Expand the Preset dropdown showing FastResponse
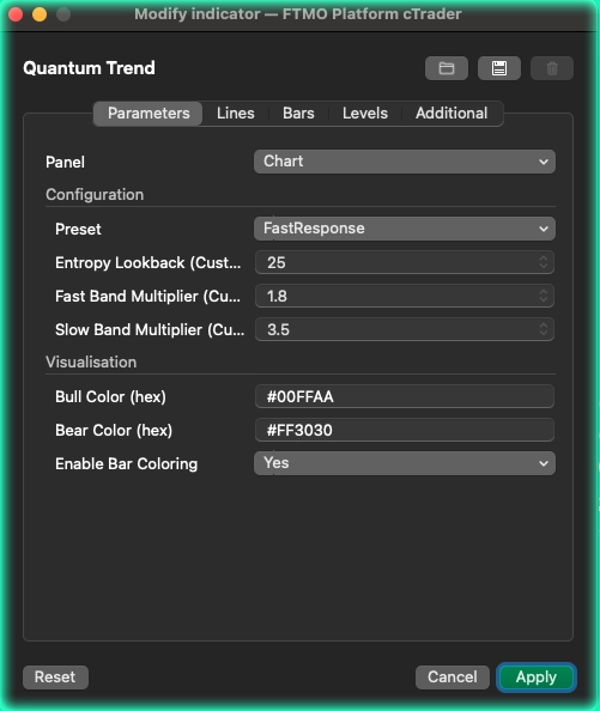600x711 pixels. (x=405, y=229)
